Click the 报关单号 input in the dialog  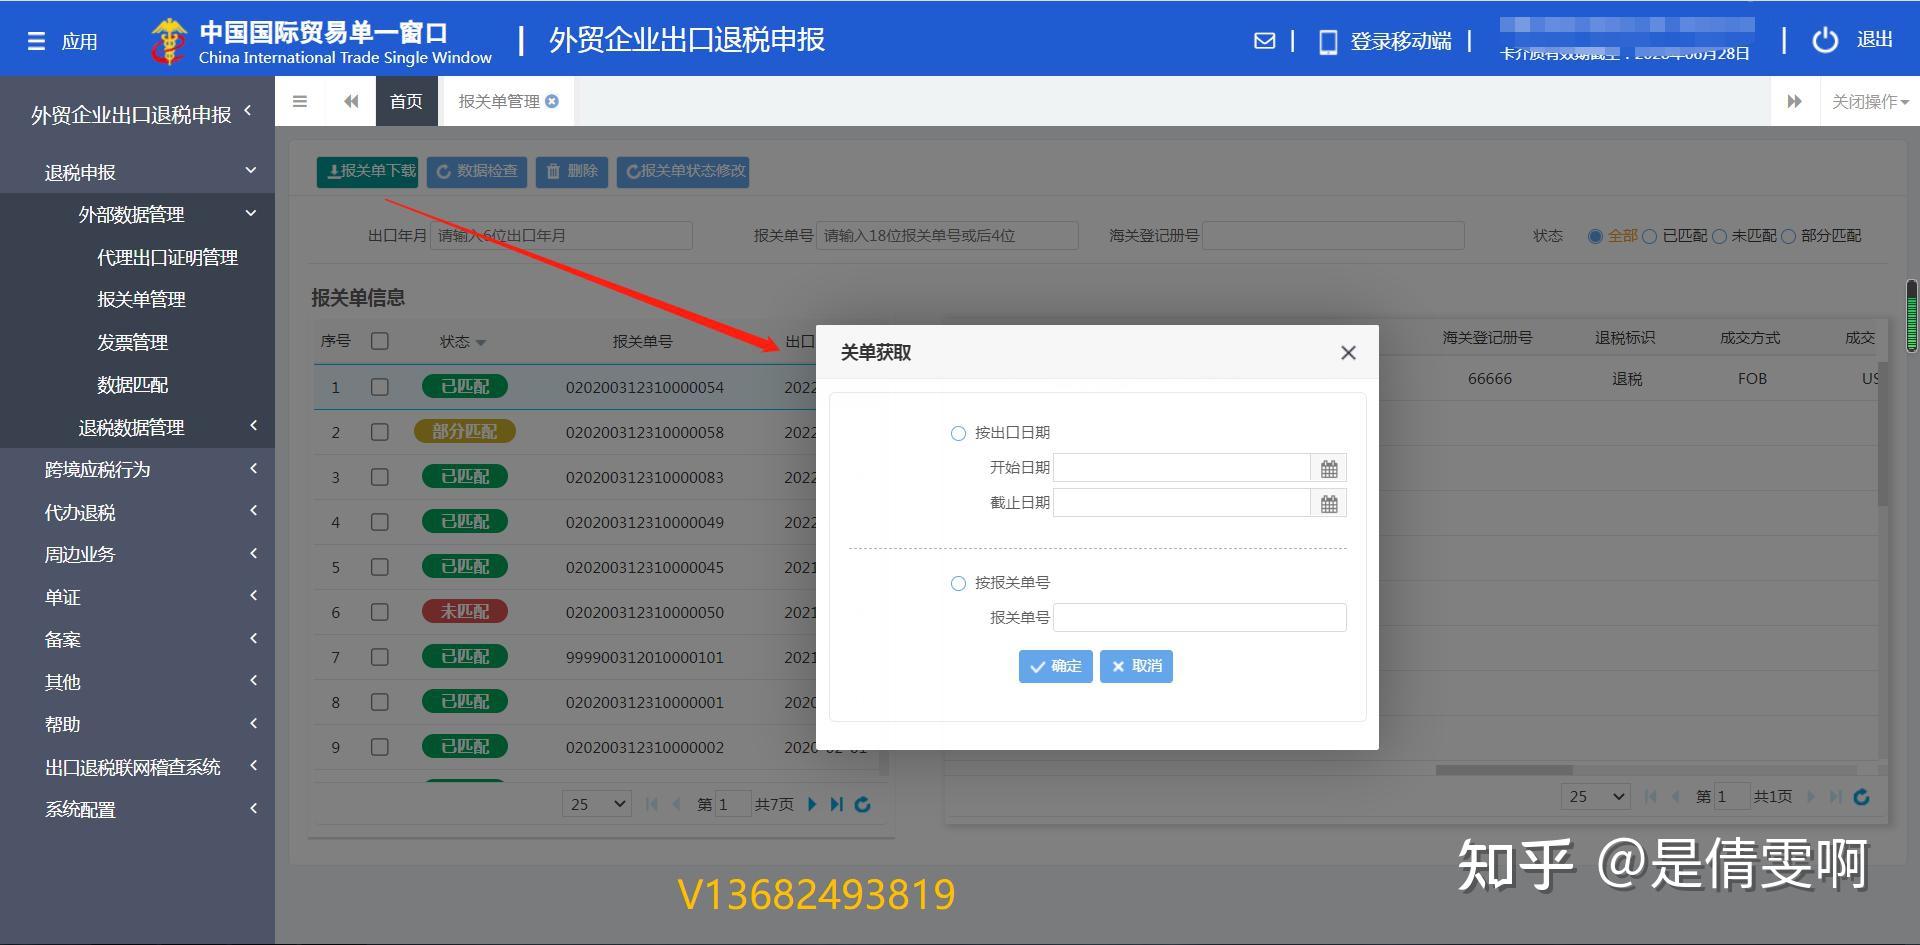(1200, 618)
